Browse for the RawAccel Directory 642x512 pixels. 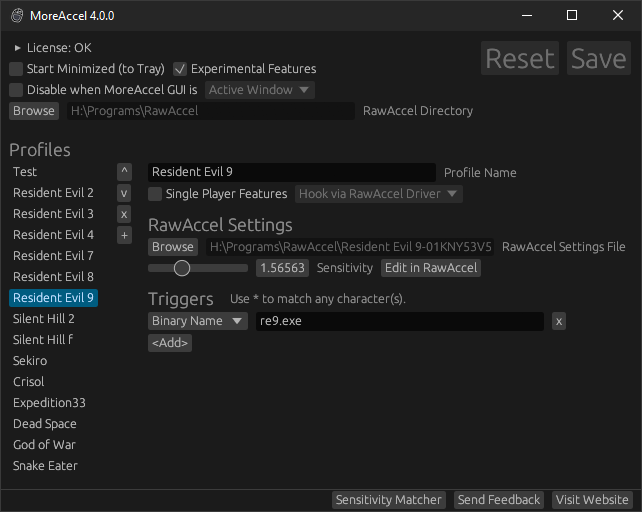click(34, 111)
